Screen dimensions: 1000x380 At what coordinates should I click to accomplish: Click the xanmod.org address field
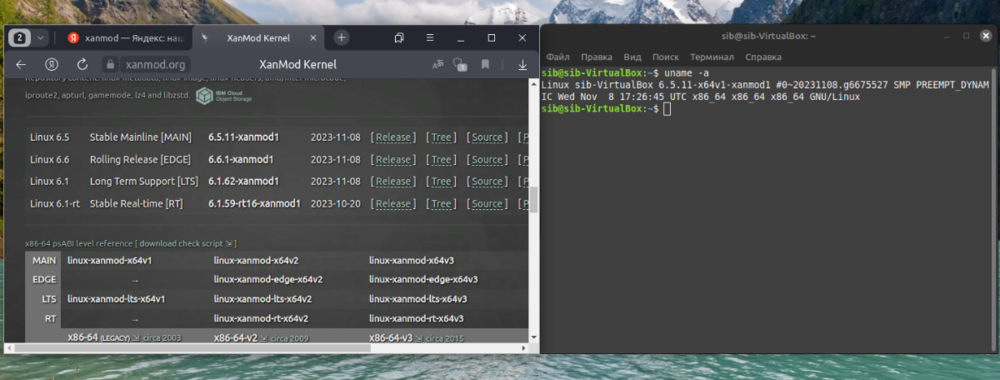(156, 64)
